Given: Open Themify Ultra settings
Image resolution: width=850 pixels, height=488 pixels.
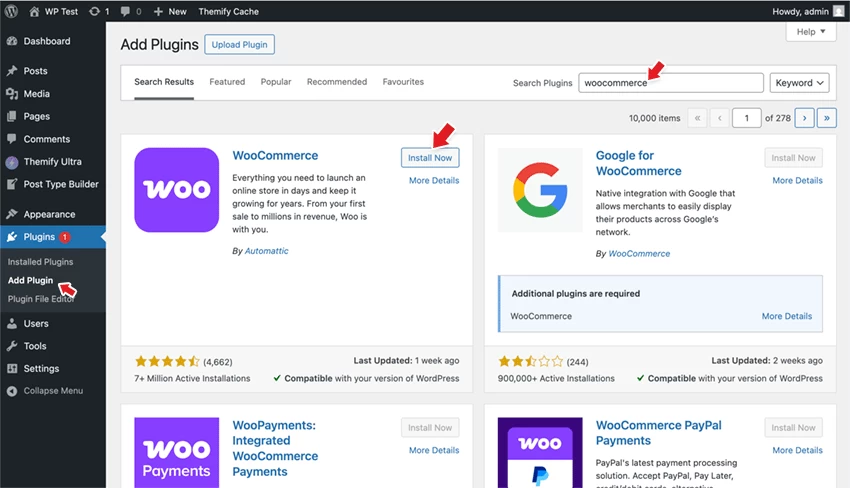Looking at the screenshot, I should (x=53, y=162).
